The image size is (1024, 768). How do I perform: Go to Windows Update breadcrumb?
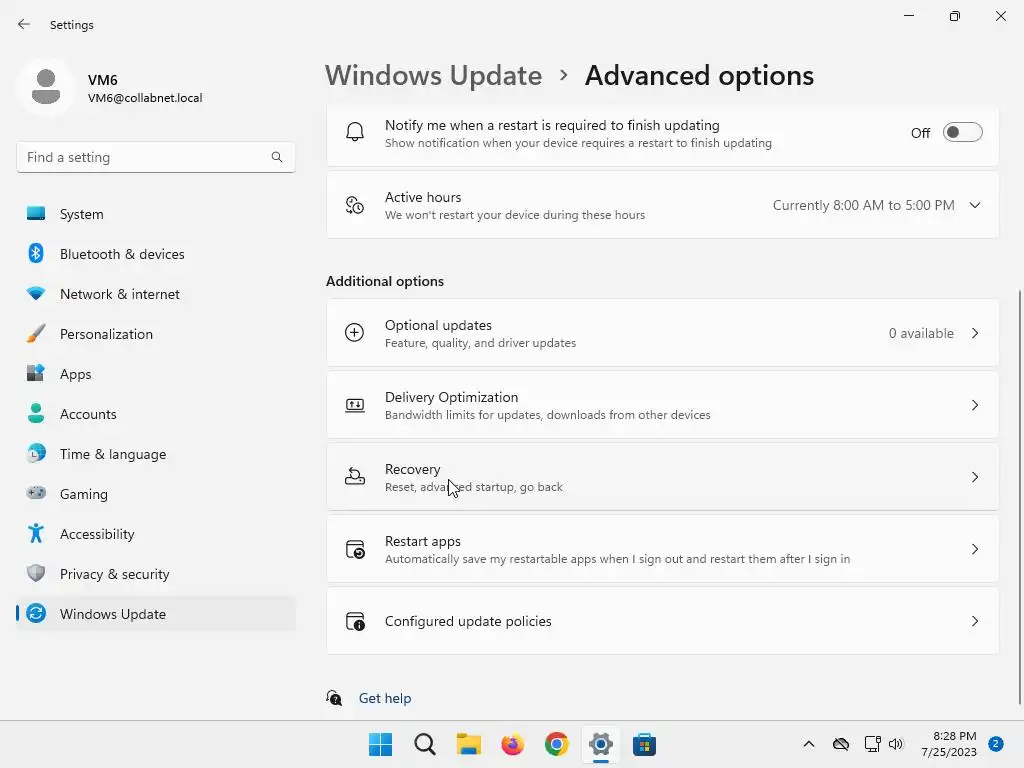(434, 76)
